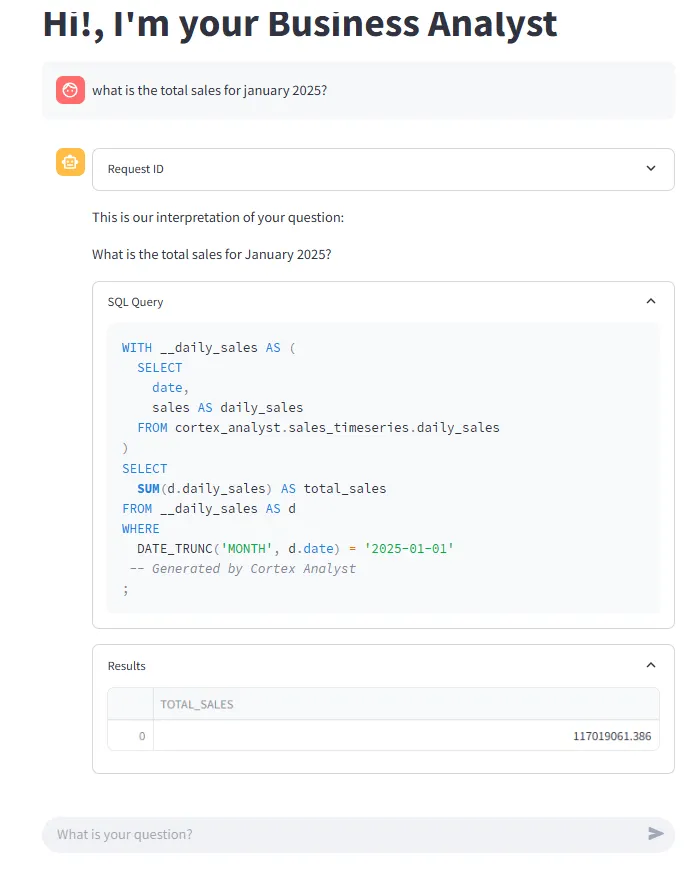The height and width of the screenshot is (878, 692).
Task: Click the collapse arrow on the Results panel
Action: pos(651,664)
